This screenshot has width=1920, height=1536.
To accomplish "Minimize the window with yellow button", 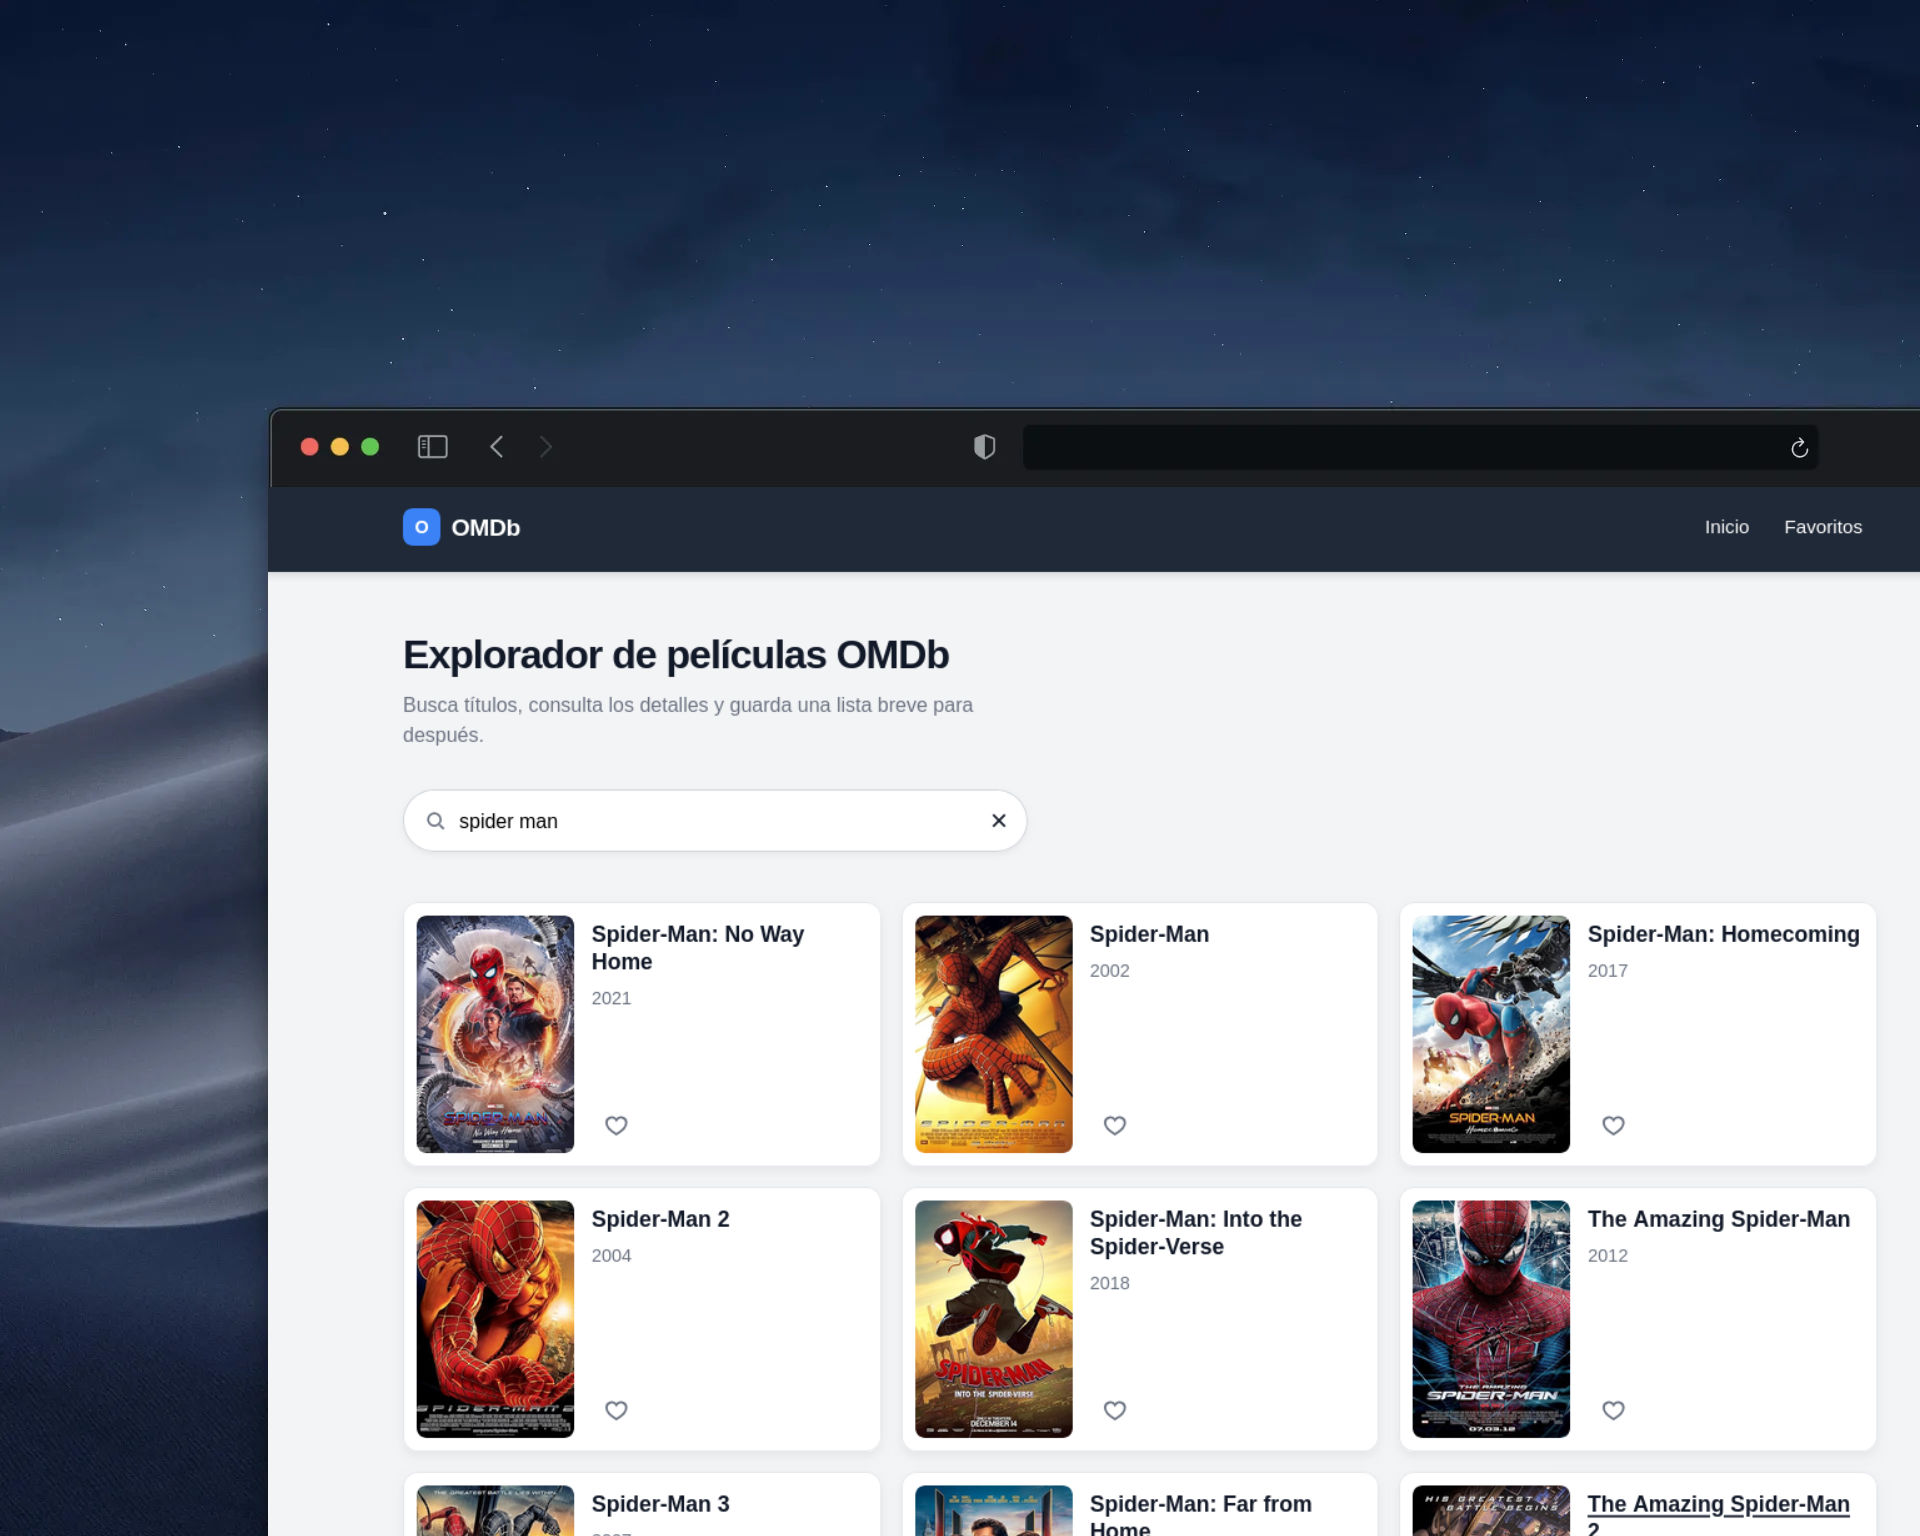I will (340, 447).
